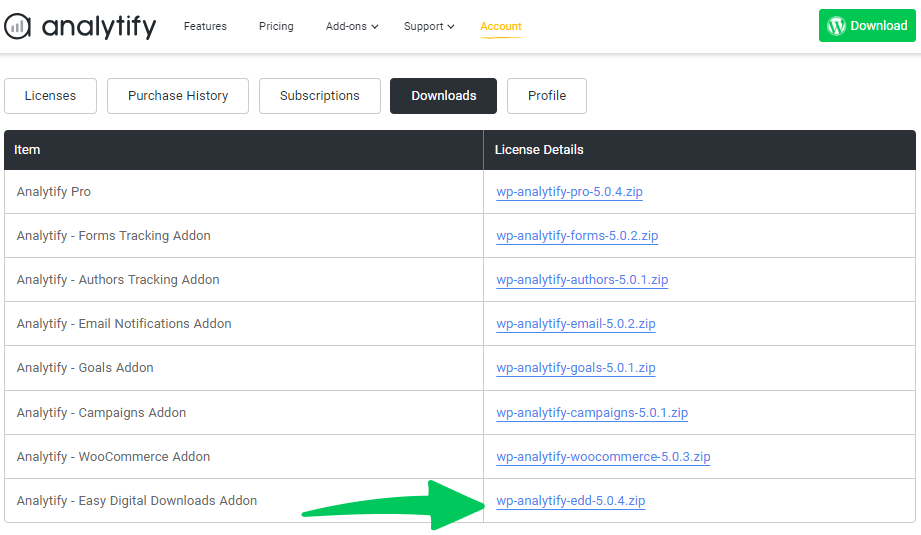Download wp-analytify-authors-5.0.1.zip
This screenshot has height=535, width=921.
click(582, 280)
